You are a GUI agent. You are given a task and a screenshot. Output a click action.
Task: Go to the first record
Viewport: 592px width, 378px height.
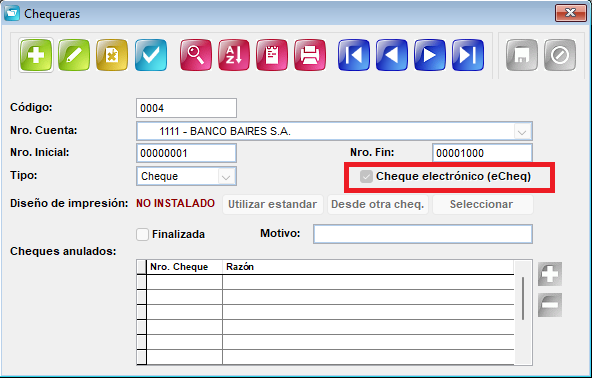tap(354, 55)
